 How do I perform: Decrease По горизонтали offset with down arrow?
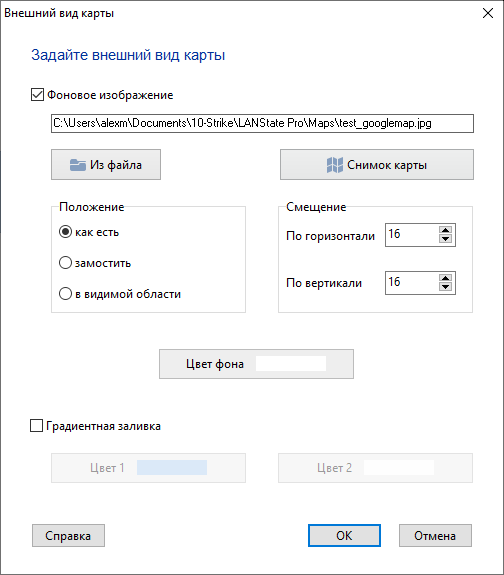(445, 239)
